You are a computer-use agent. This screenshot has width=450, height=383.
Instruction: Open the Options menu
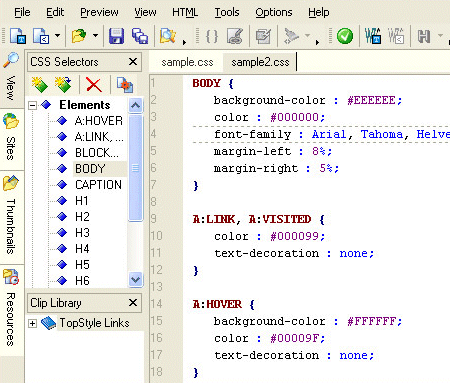[274, 12]
